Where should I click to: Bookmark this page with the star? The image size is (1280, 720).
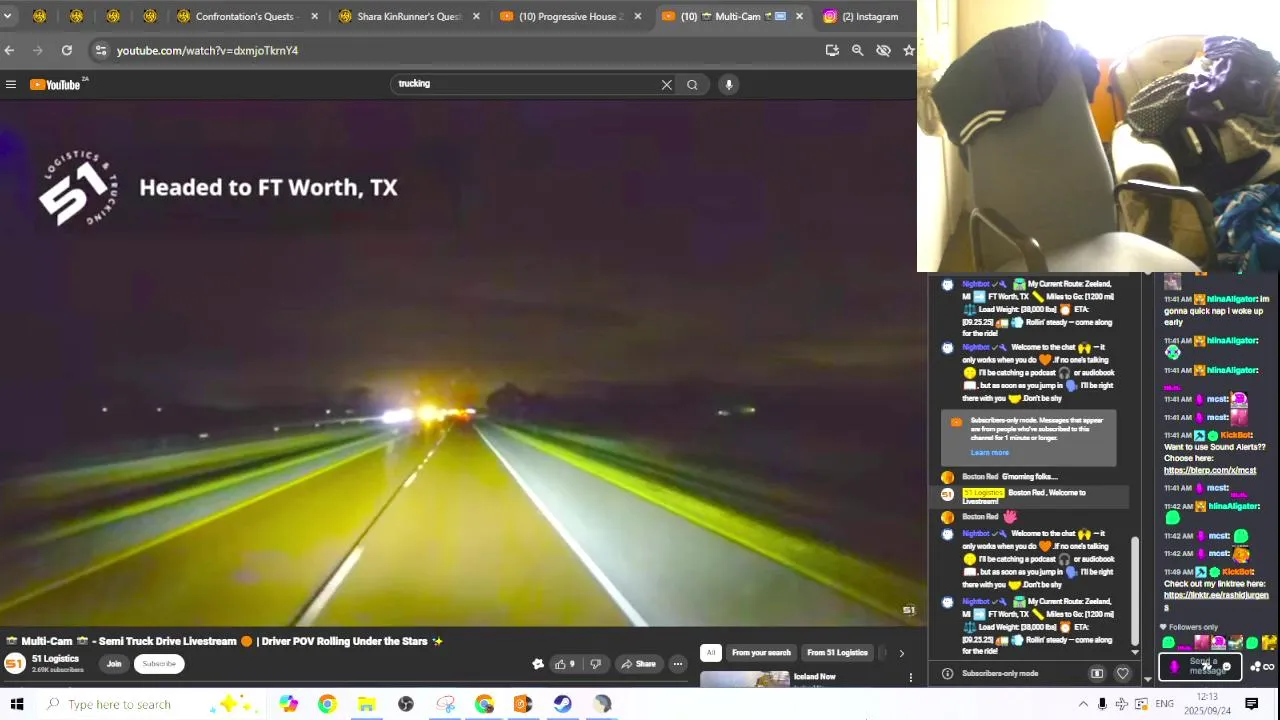pos(908,50)
